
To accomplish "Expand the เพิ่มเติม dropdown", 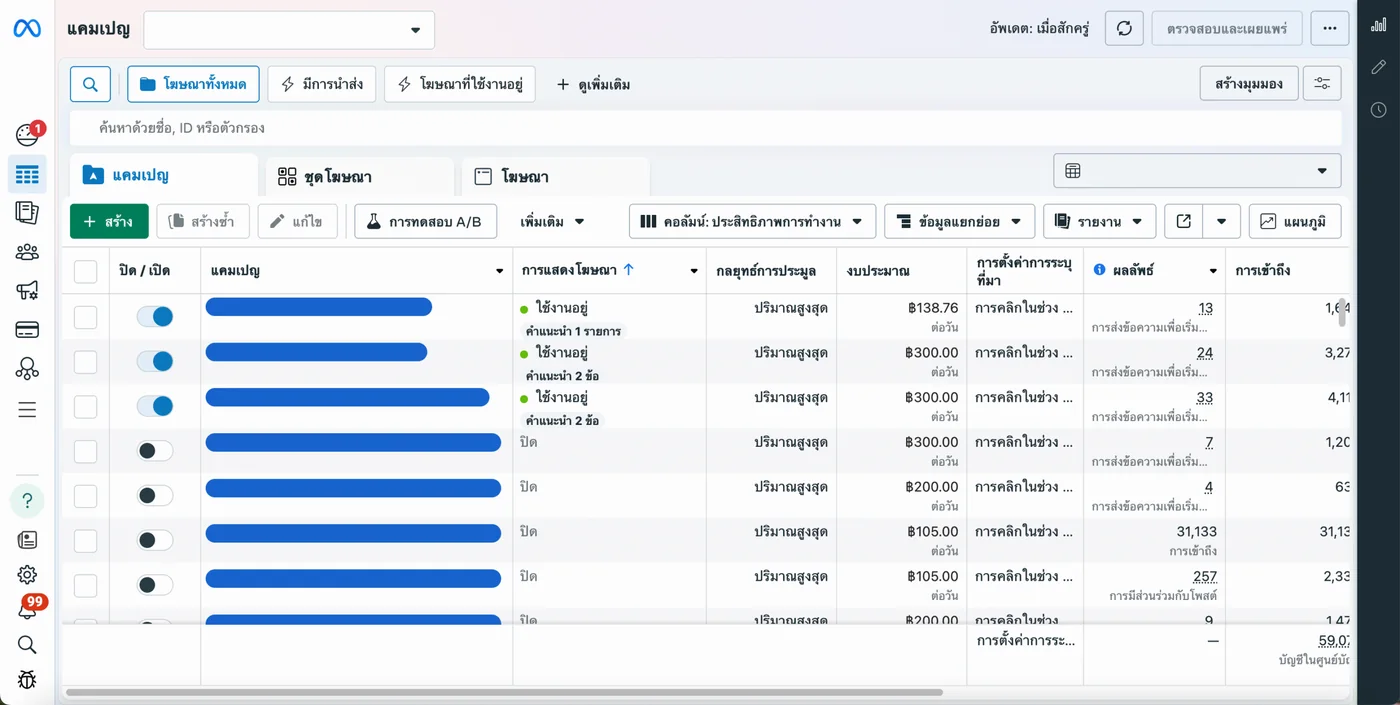I will pyautogui.click(x=552, y=221).
